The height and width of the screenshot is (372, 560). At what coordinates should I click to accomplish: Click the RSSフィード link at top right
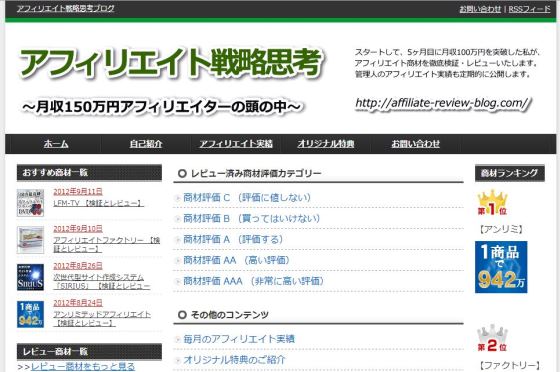[x=529, y=9]
